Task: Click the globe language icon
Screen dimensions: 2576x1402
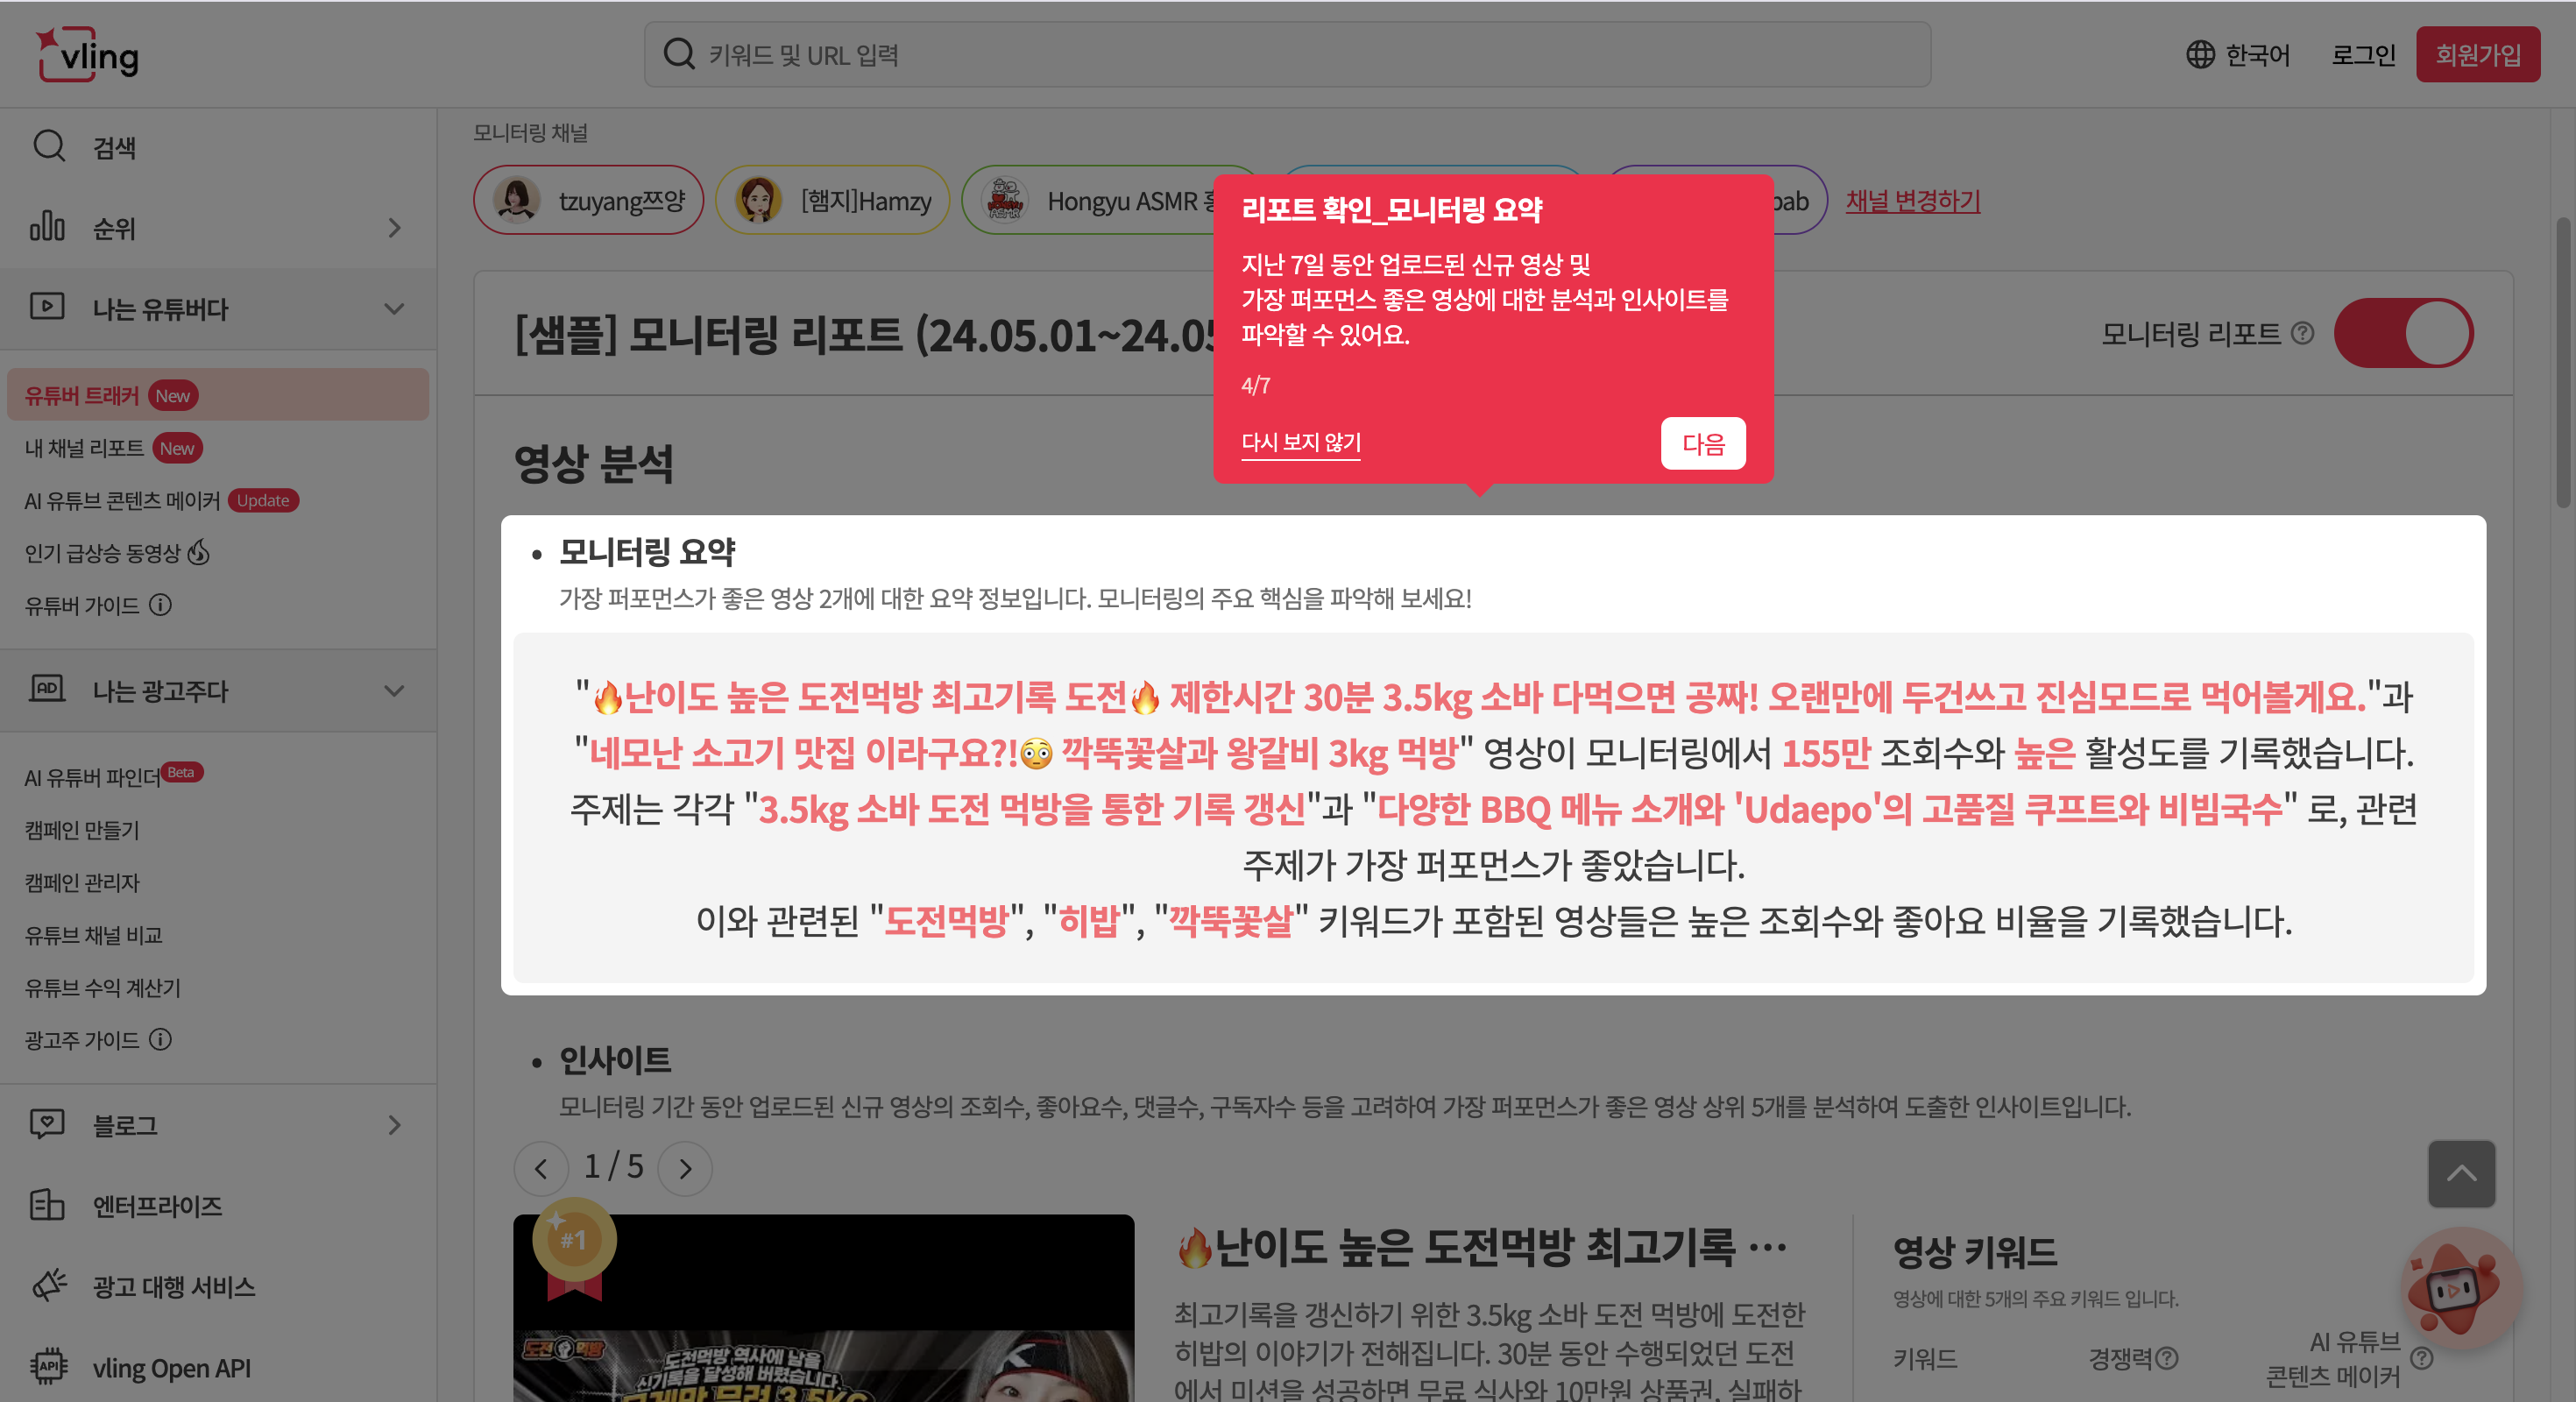Action: coord(2199,54)
